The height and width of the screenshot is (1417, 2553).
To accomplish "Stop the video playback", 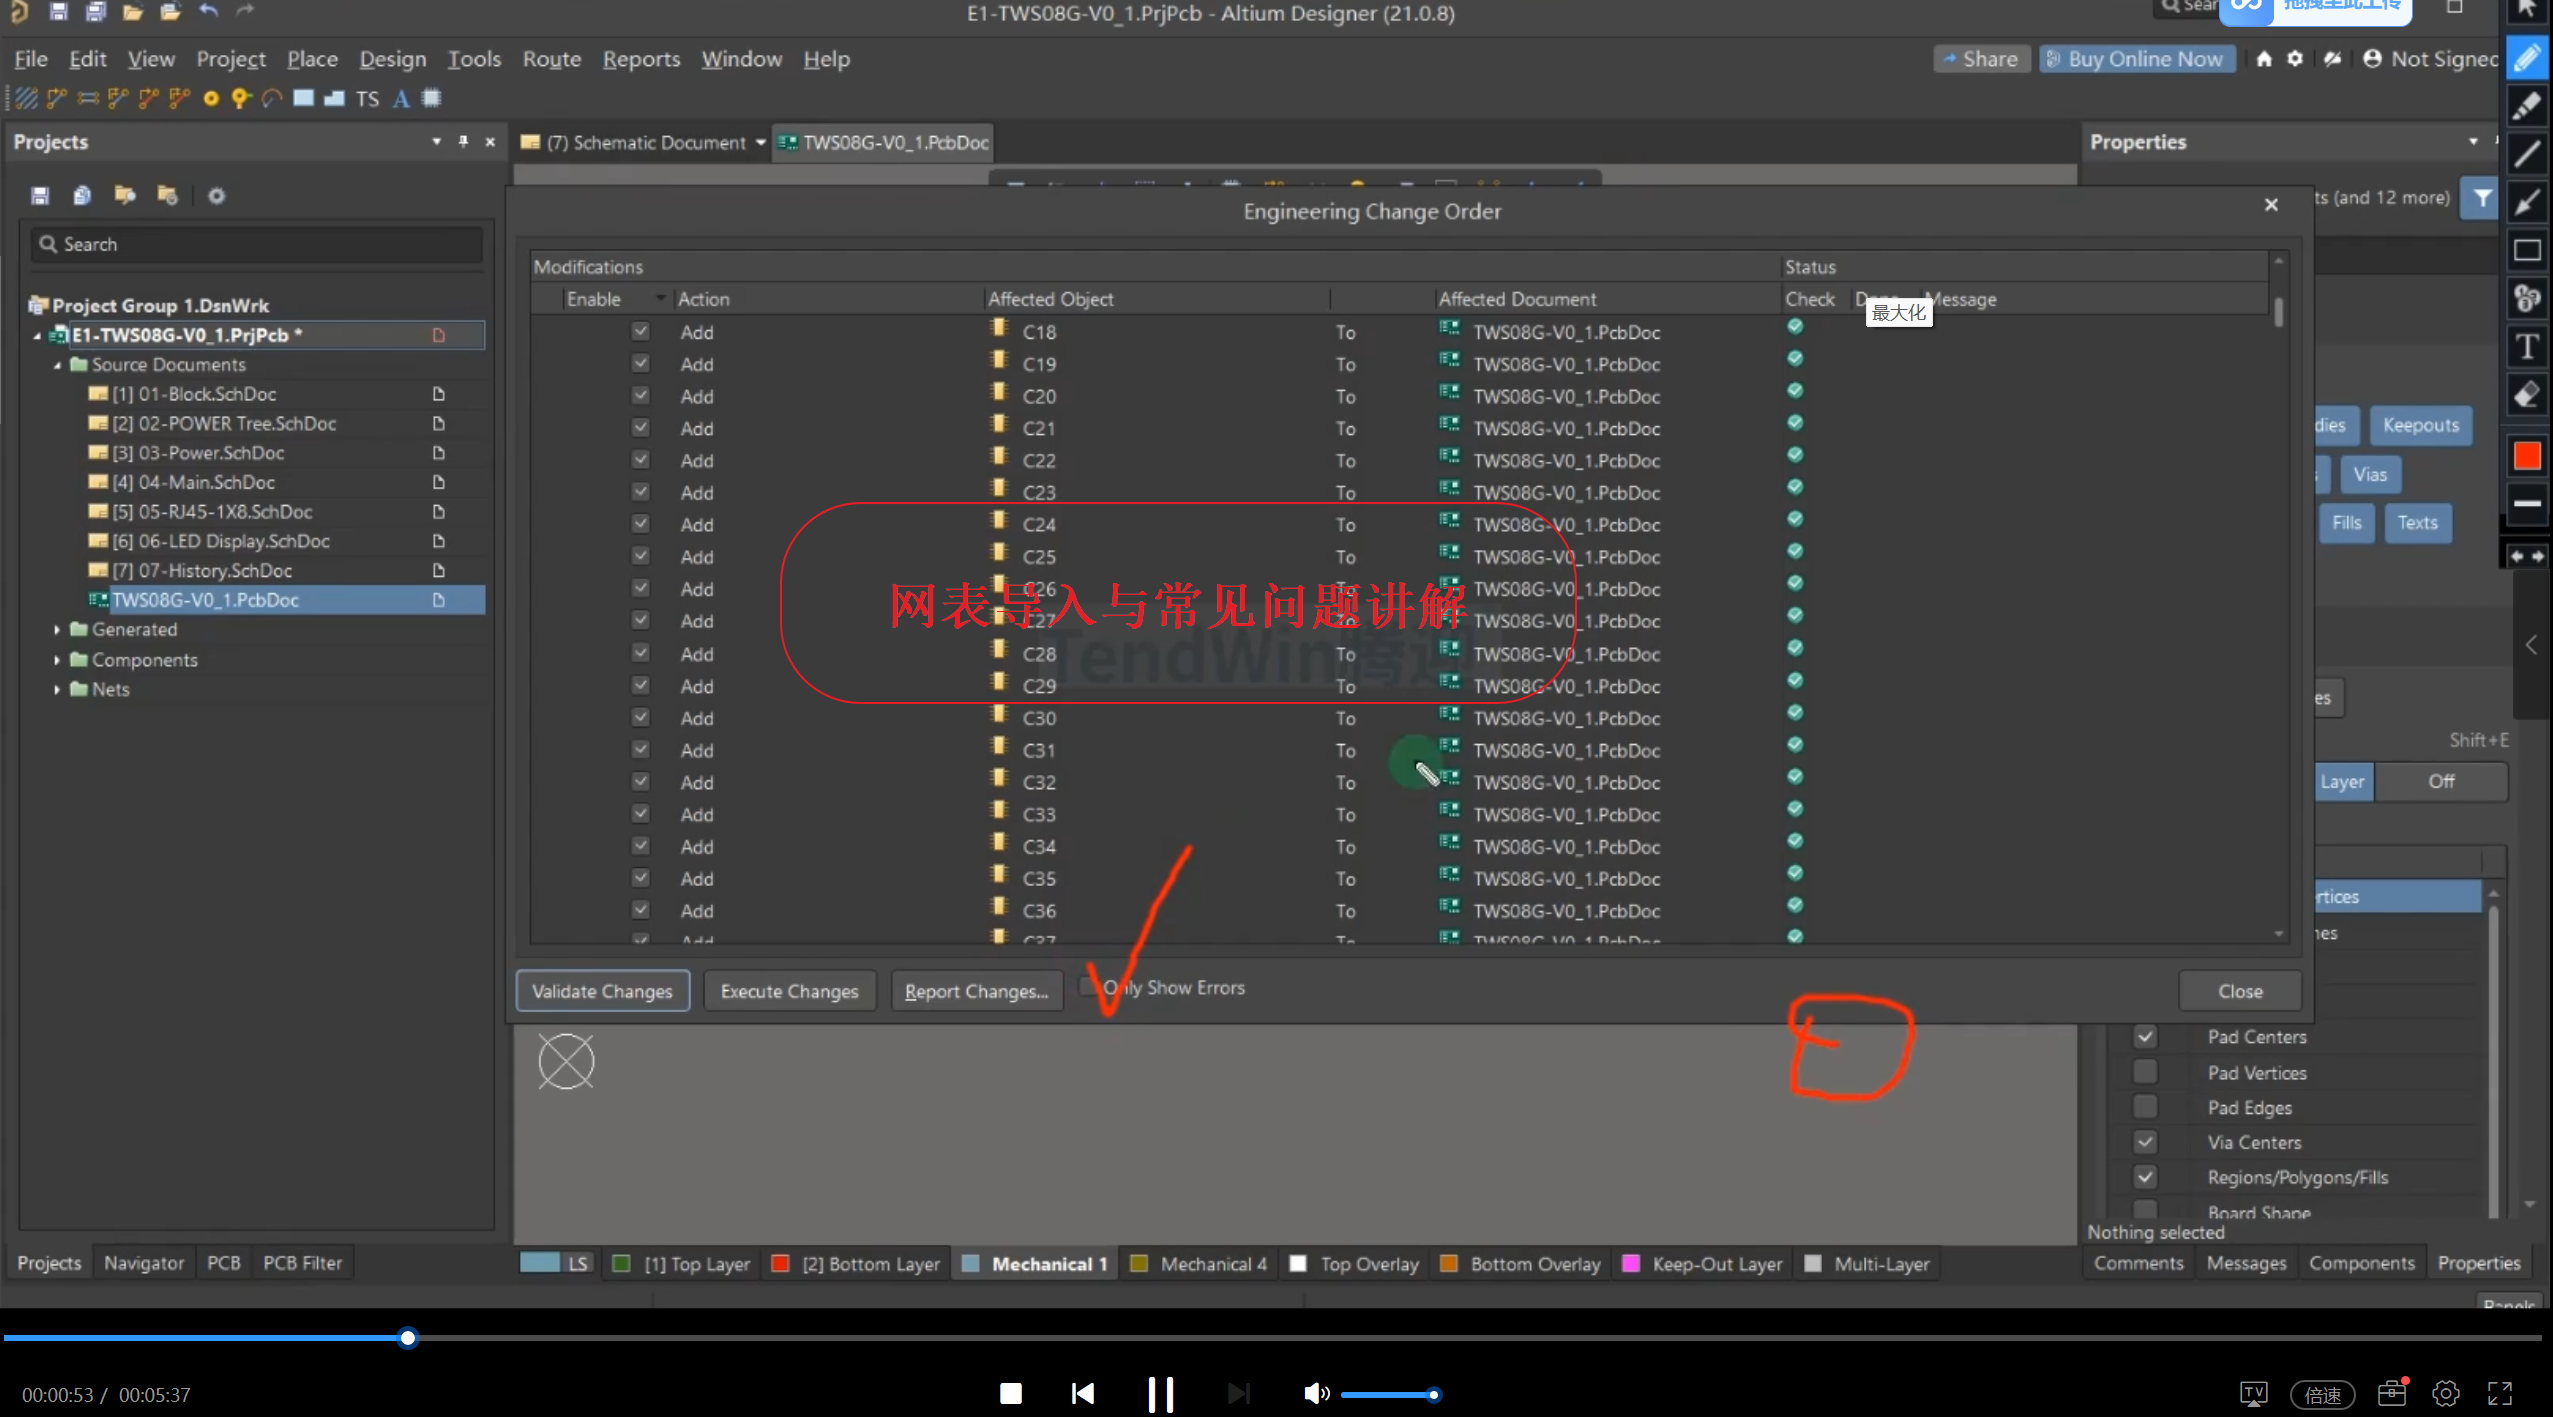I will pyautogui.click(x=1011, y=1394).
